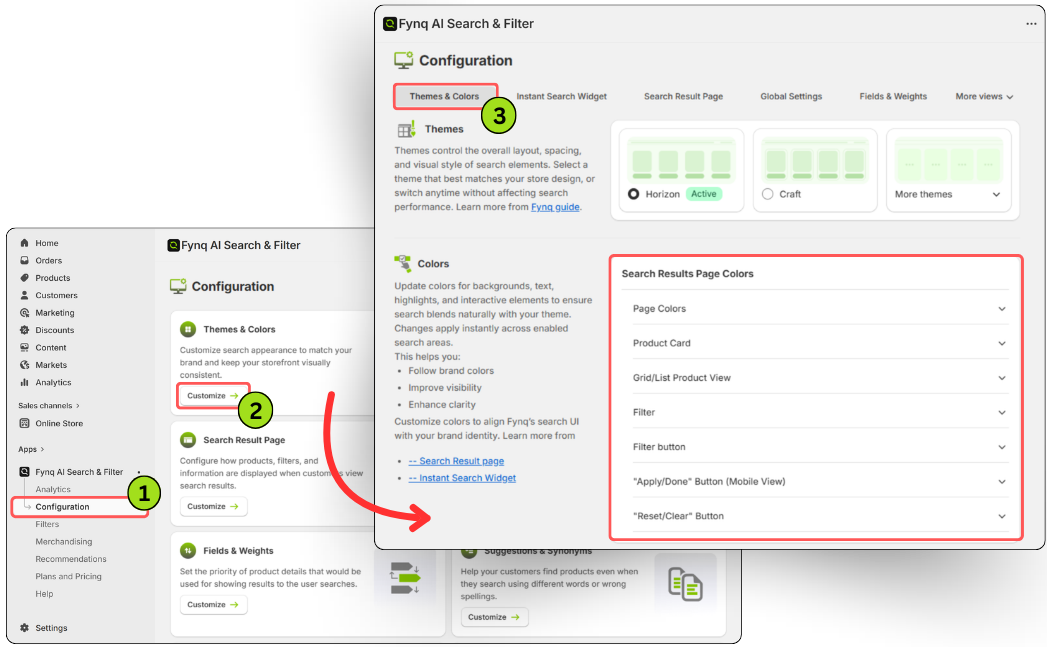1047x647 pixels.
Task: Click the Content icon in sidebar
Action: coord(25,347)
